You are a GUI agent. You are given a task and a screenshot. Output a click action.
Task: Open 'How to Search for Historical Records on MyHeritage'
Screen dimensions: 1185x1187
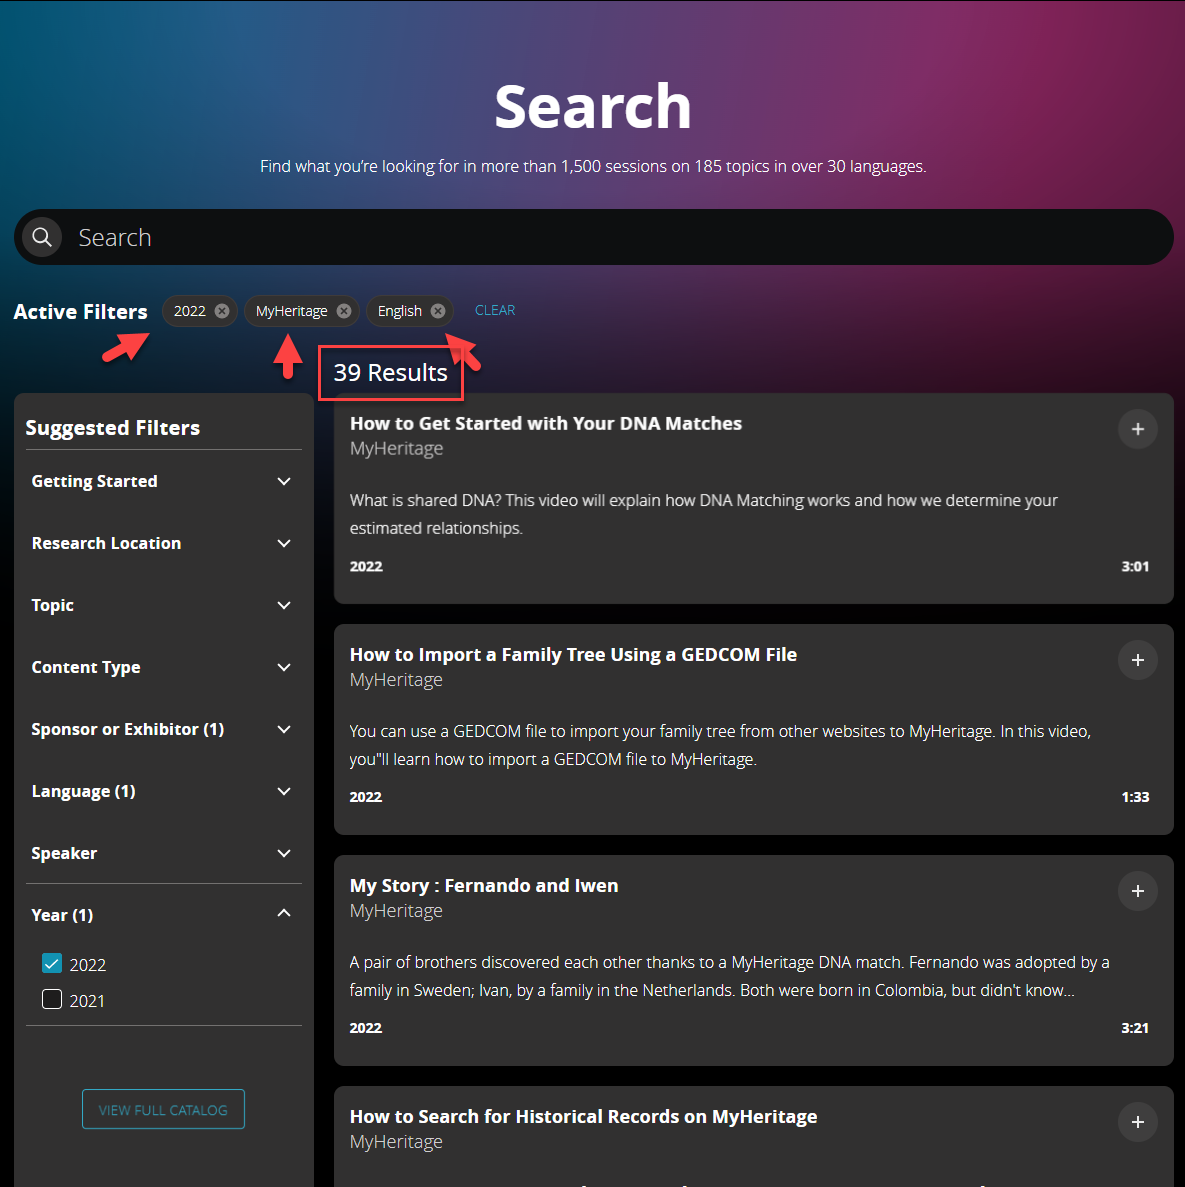583,1117
